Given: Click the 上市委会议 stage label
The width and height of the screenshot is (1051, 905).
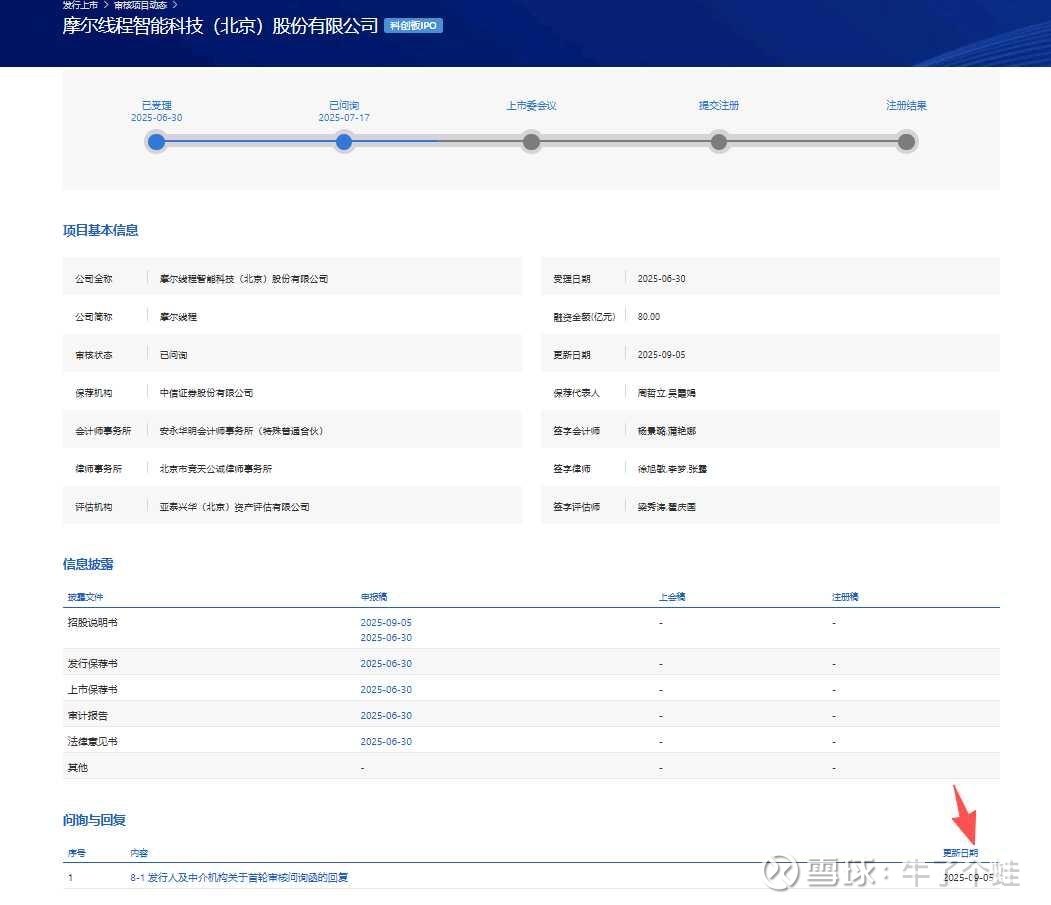Looking at the screenshot, I should (531, 105).
